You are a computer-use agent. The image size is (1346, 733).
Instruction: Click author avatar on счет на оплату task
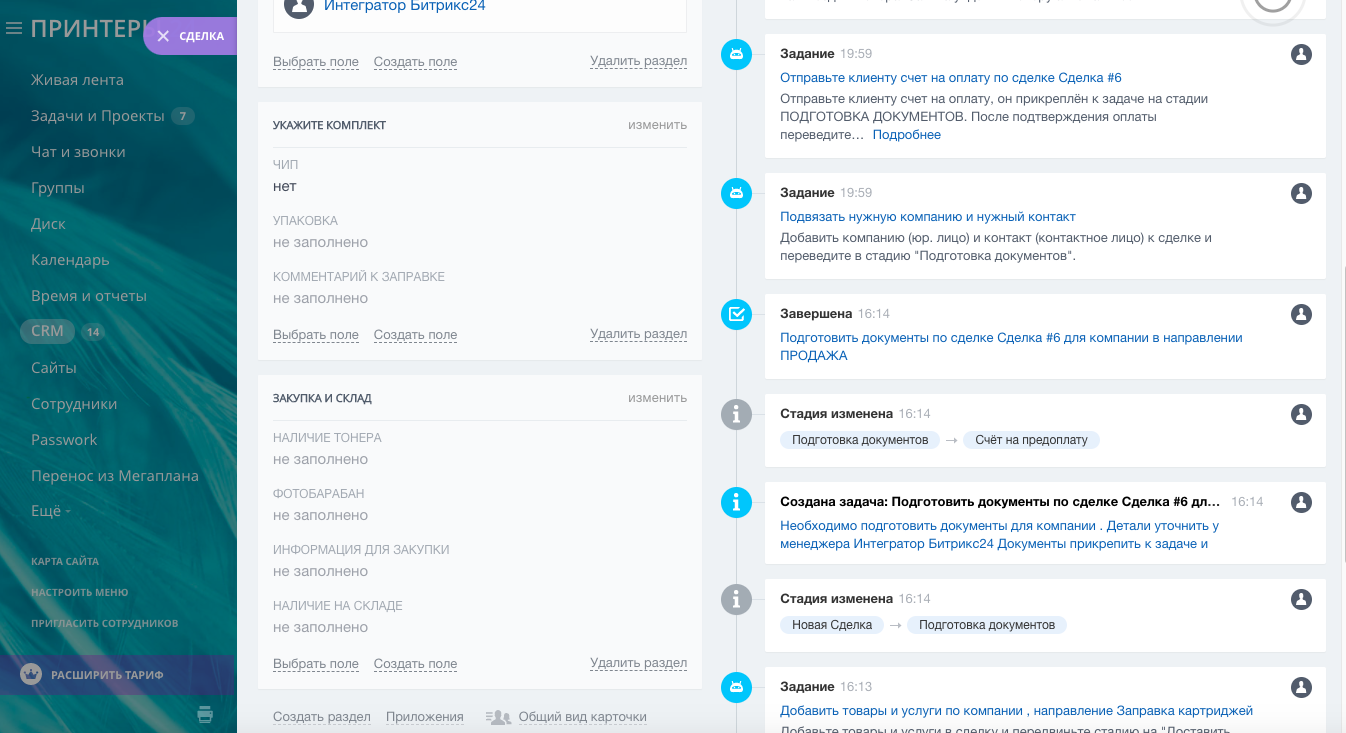click(x=1301, y=54)
